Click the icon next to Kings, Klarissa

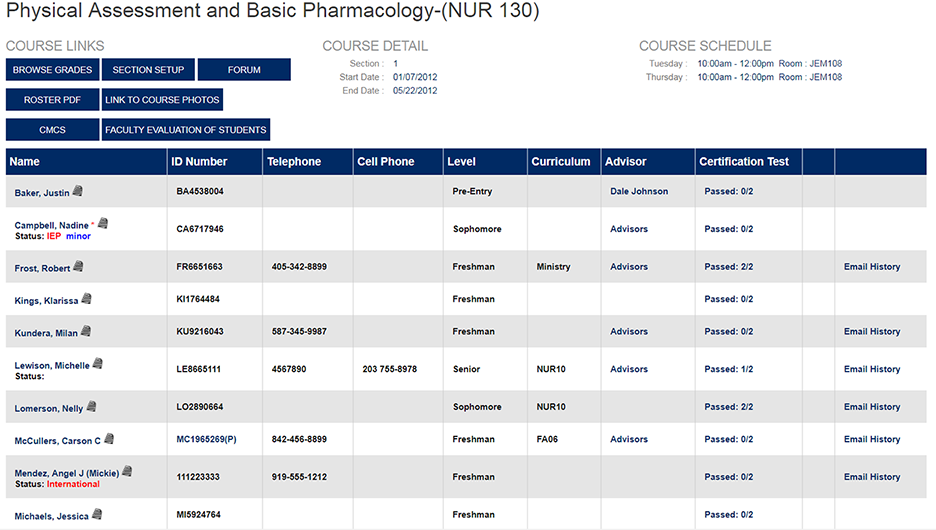[86, 299]
